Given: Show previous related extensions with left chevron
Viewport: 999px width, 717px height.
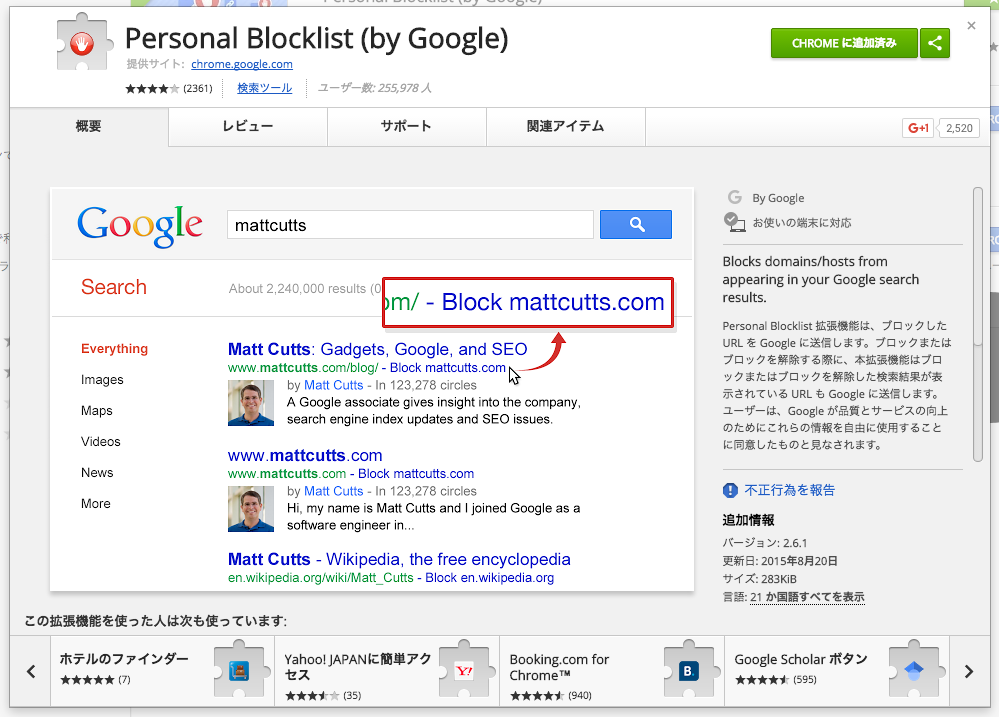Looking at the screenshot, I should coord(31,671).
